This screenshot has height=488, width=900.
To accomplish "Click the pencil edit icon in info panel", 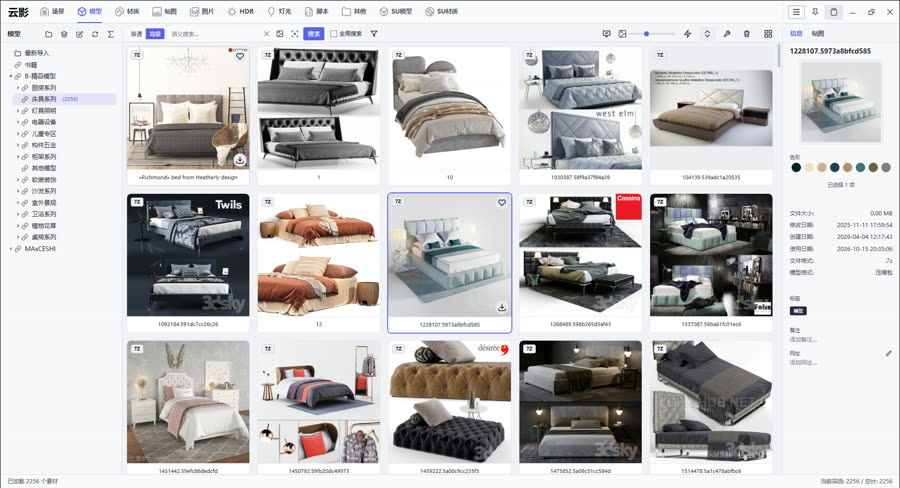I will (888, 354).
